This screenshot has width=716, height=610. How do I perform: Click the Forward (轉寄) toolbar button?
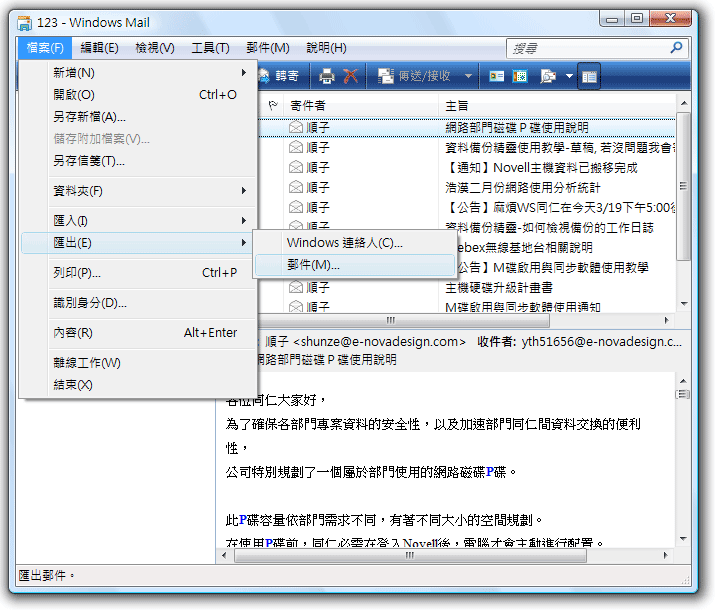click(279, 76)
